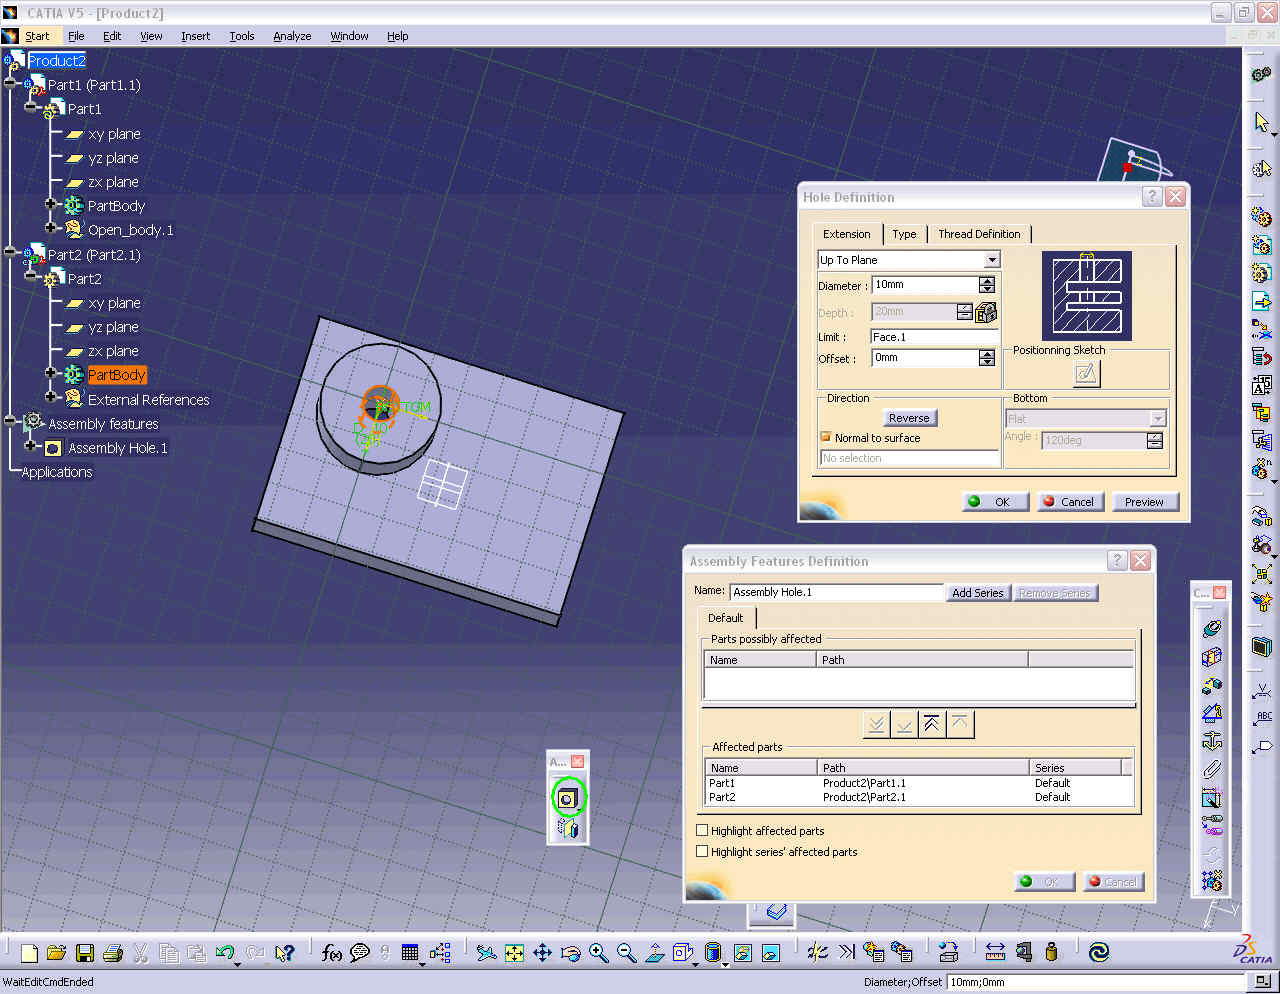Image resolution: width=1280 pixels, height=994 pixels.
Task: Click the Measure Between icon
Action: (x=995, y=953)
